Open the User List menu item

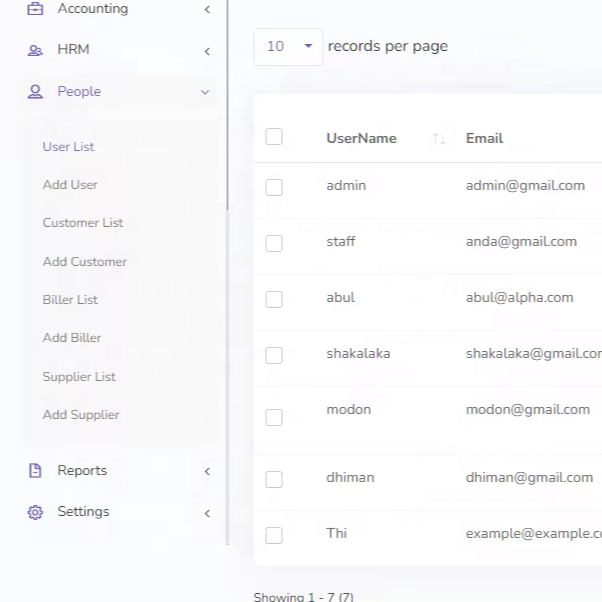(x=68, y=147)
